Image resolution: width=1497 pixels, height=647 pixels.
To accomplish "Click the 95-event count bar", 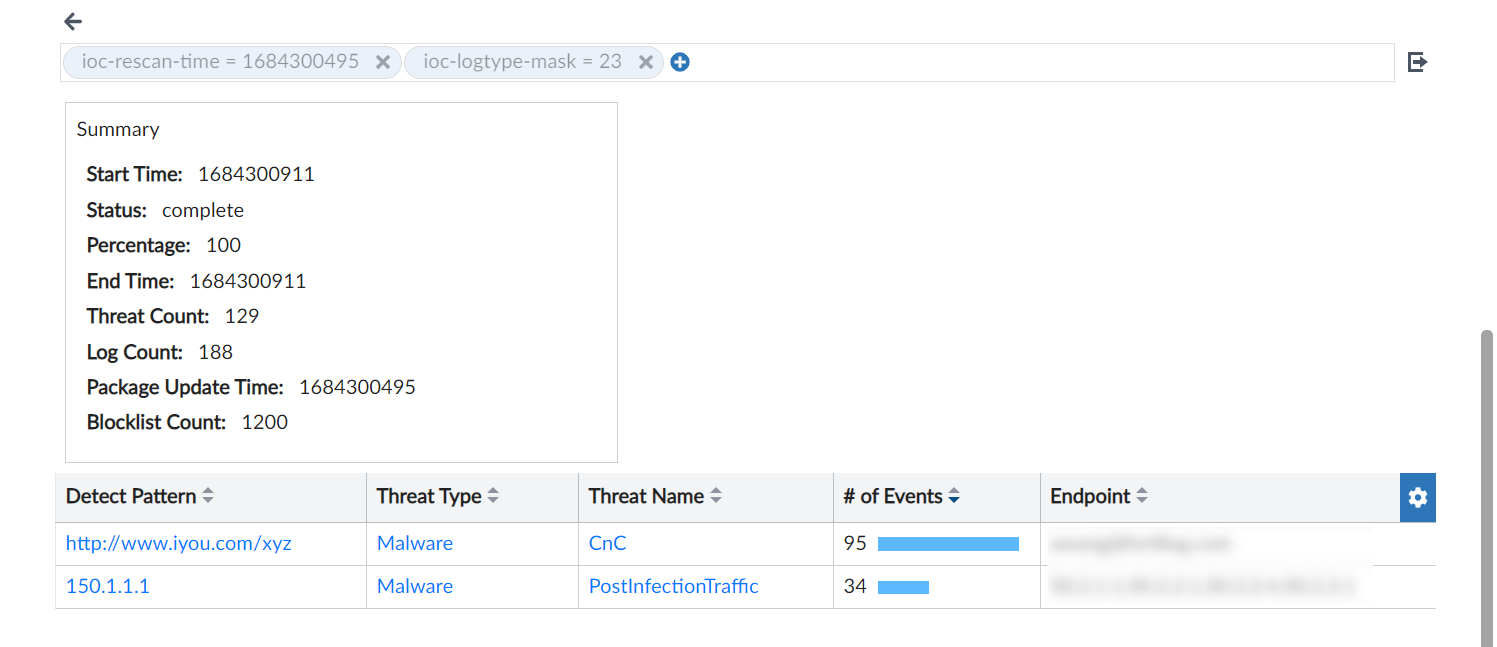I will pyautogui.click(x=947, y=543).
